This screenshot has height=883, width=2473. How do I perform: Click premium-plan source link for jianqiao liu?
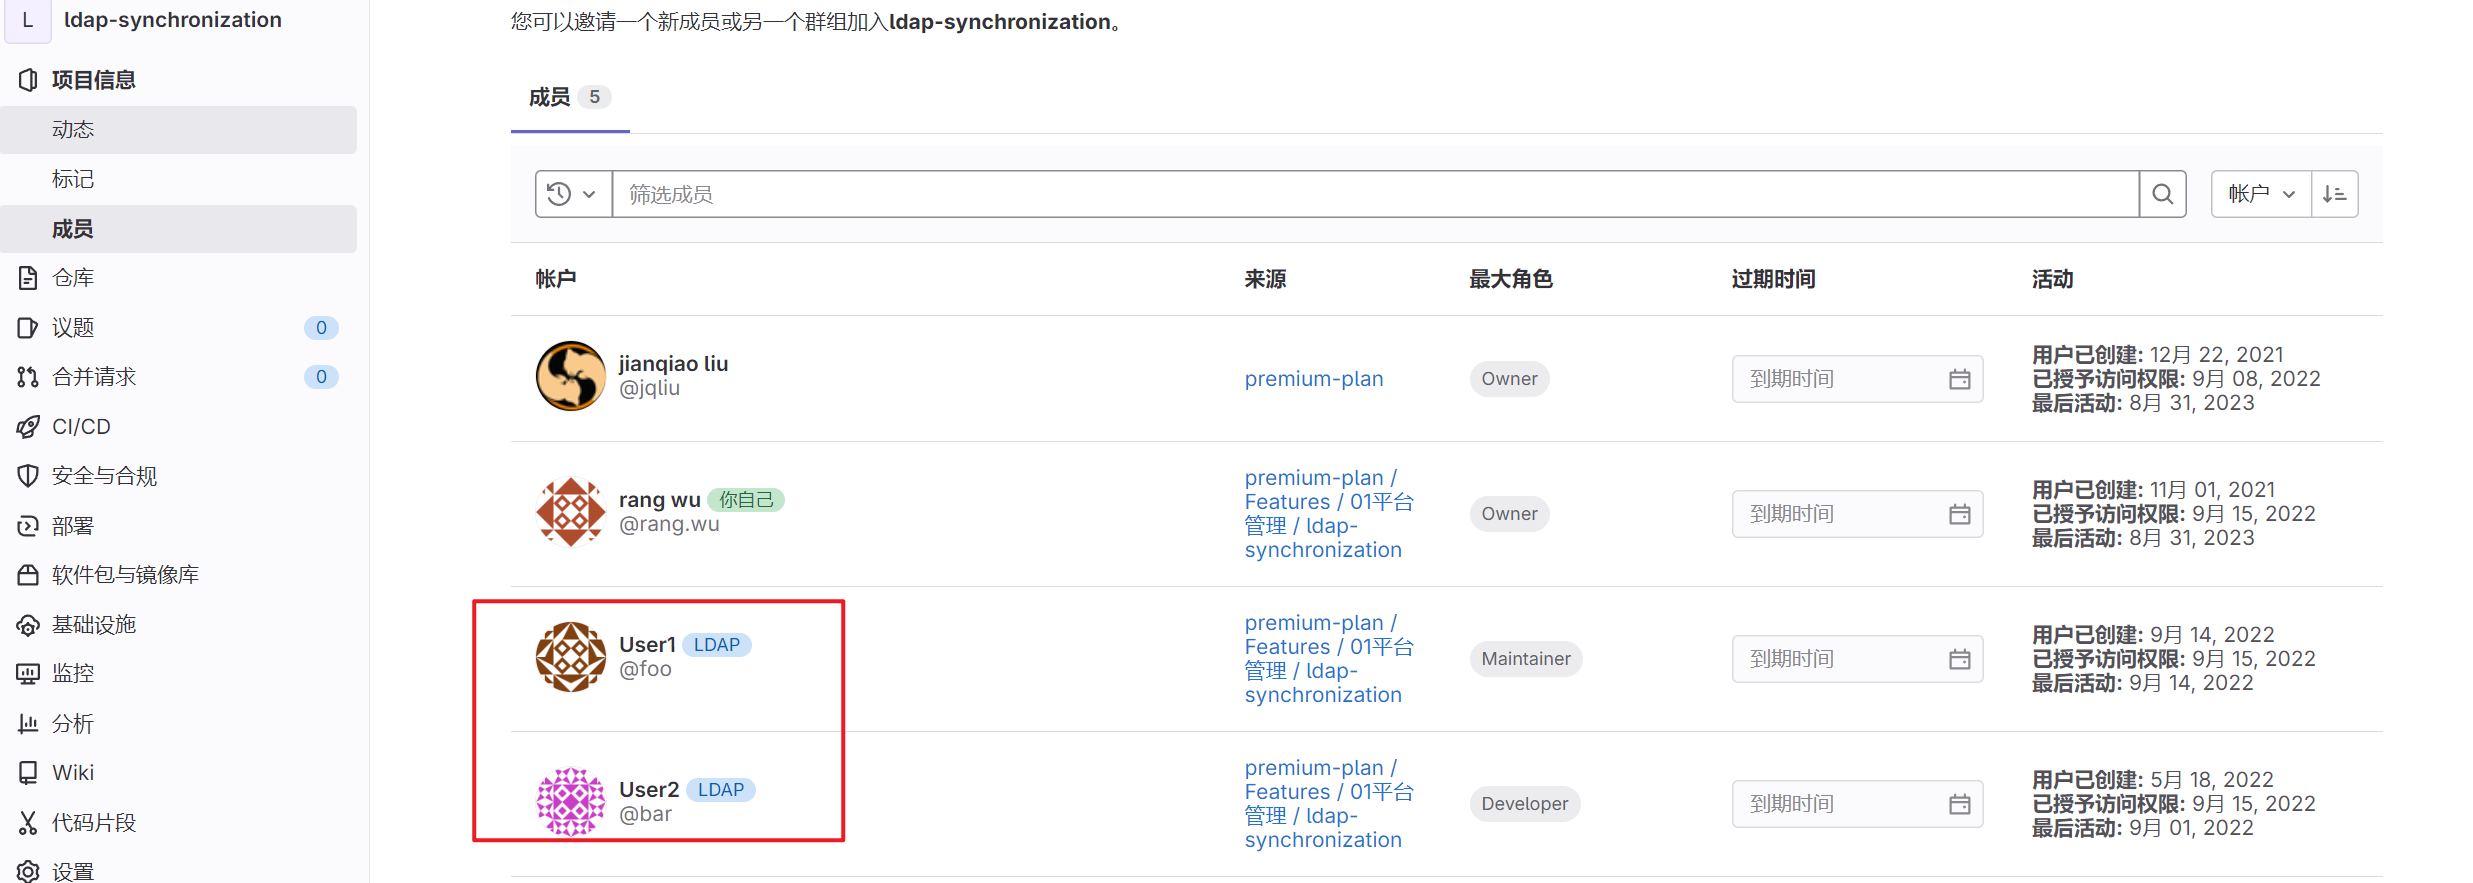click(x=1313, y=379)
